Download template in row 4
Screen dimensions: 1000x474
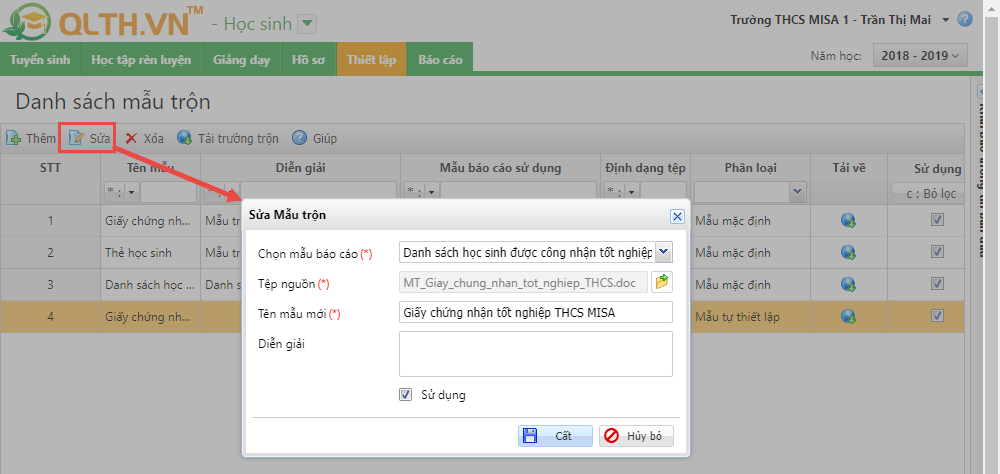click(849, 317)
